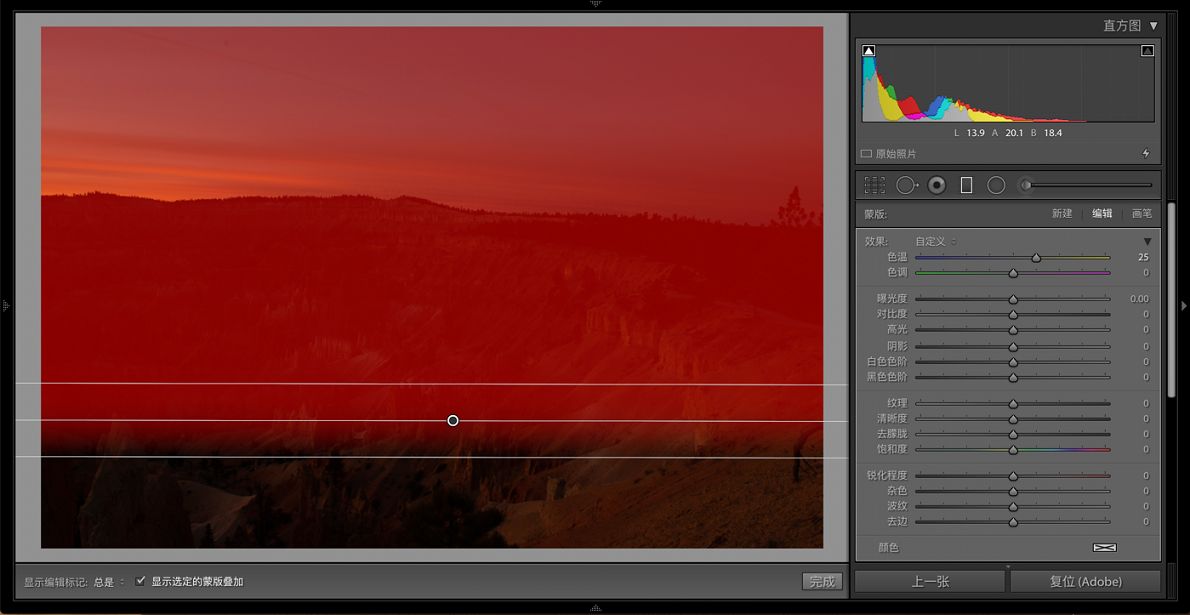Click the 色调 value field
1190x615 pixels.
click(x=1145, y=273)
